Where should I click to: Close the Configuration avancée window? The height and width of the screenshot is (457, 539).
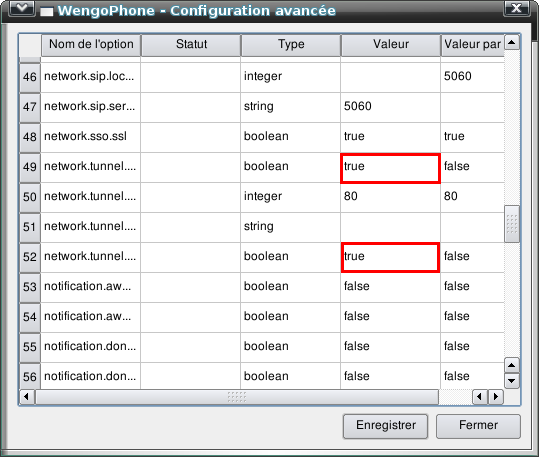click(x=517, y=8)
